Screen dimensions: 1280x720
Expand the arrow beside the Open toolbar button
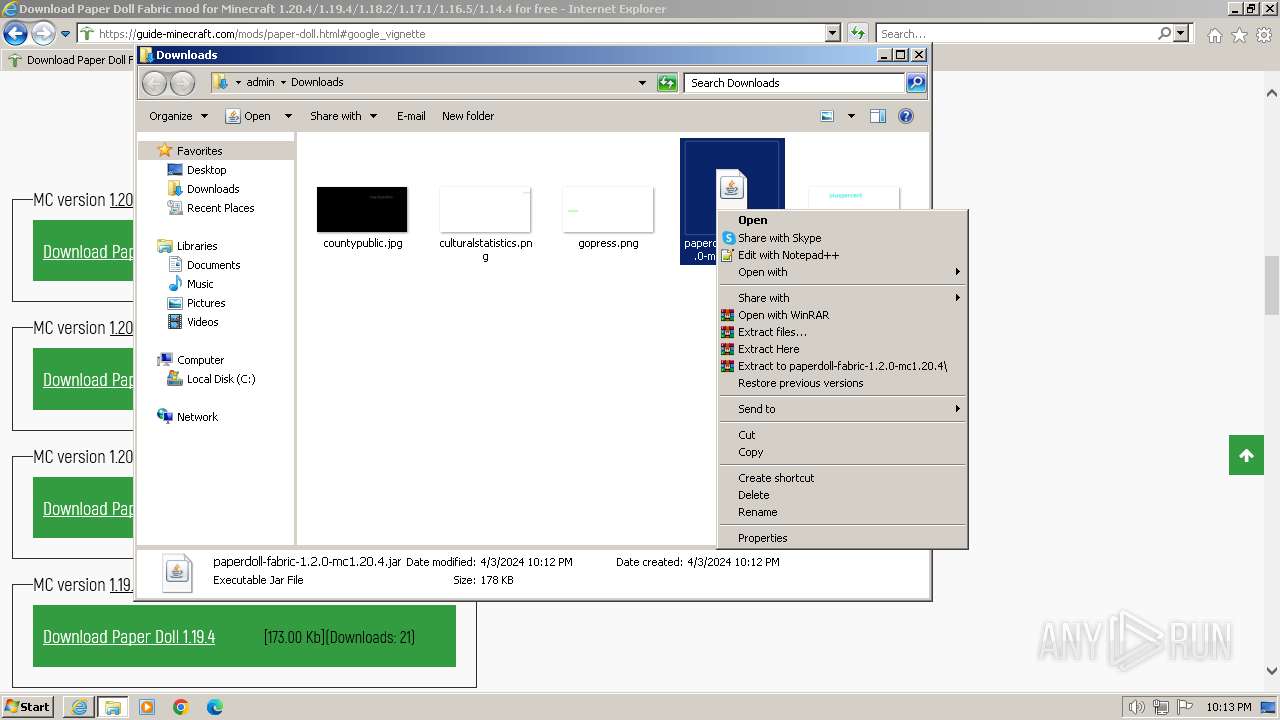pos(288,116)
